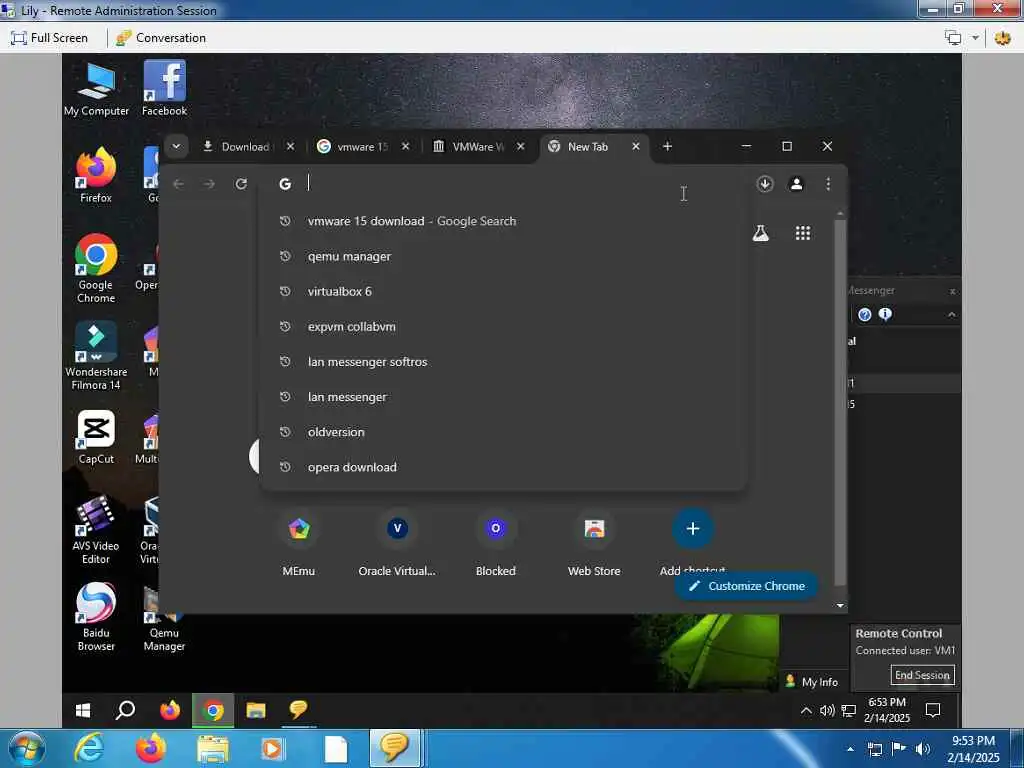
Task: Click the media player on host taskbar
Action: (272, 749)
